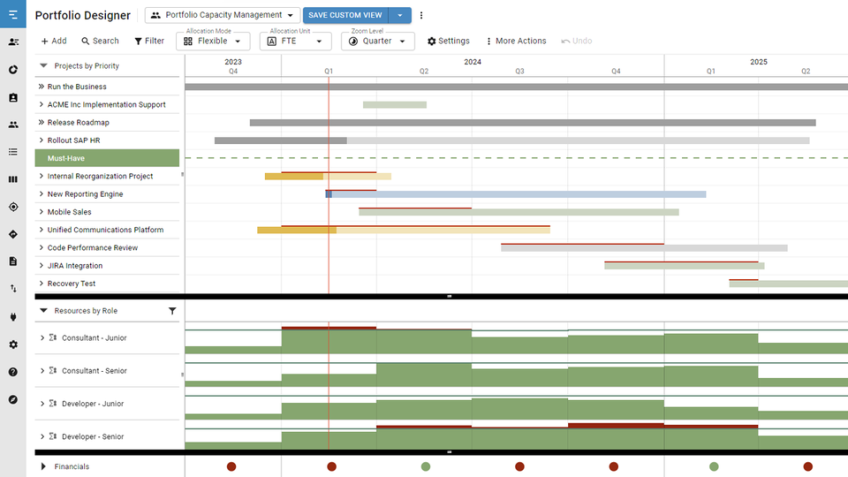Open the vertical three-dot menu beside Save

click(421, 15)
